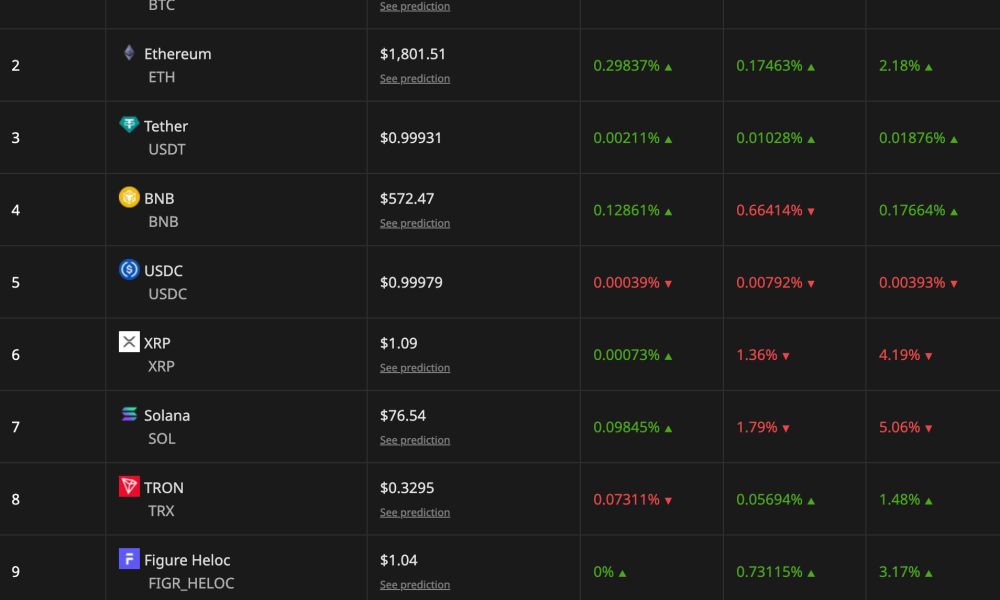The width and height of the screenshot is (1000, 600).
Task: Click BNB price $572.47
Action: click(x=407, y=199)
